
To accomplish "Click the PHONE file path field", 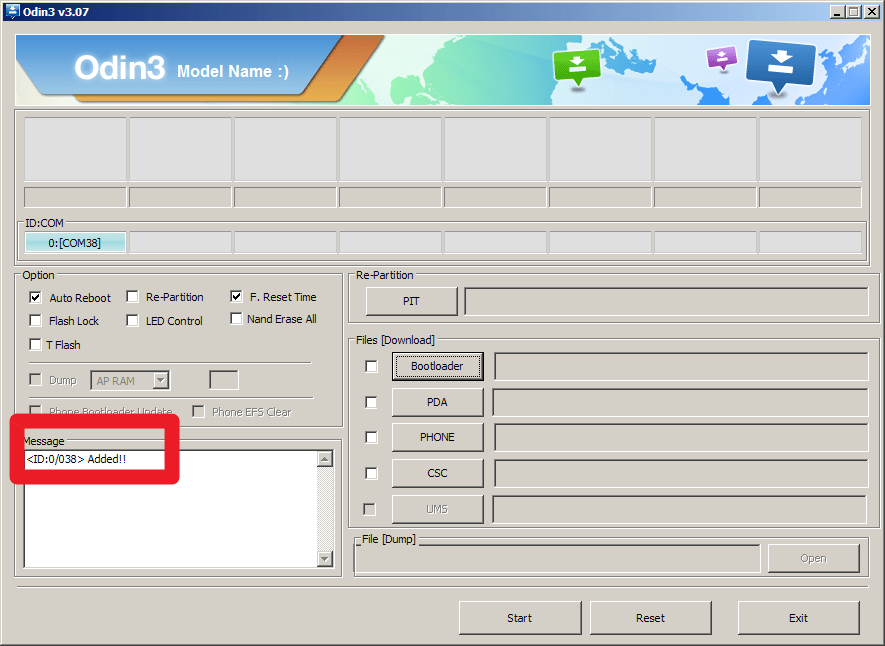I will coord(681,437).
